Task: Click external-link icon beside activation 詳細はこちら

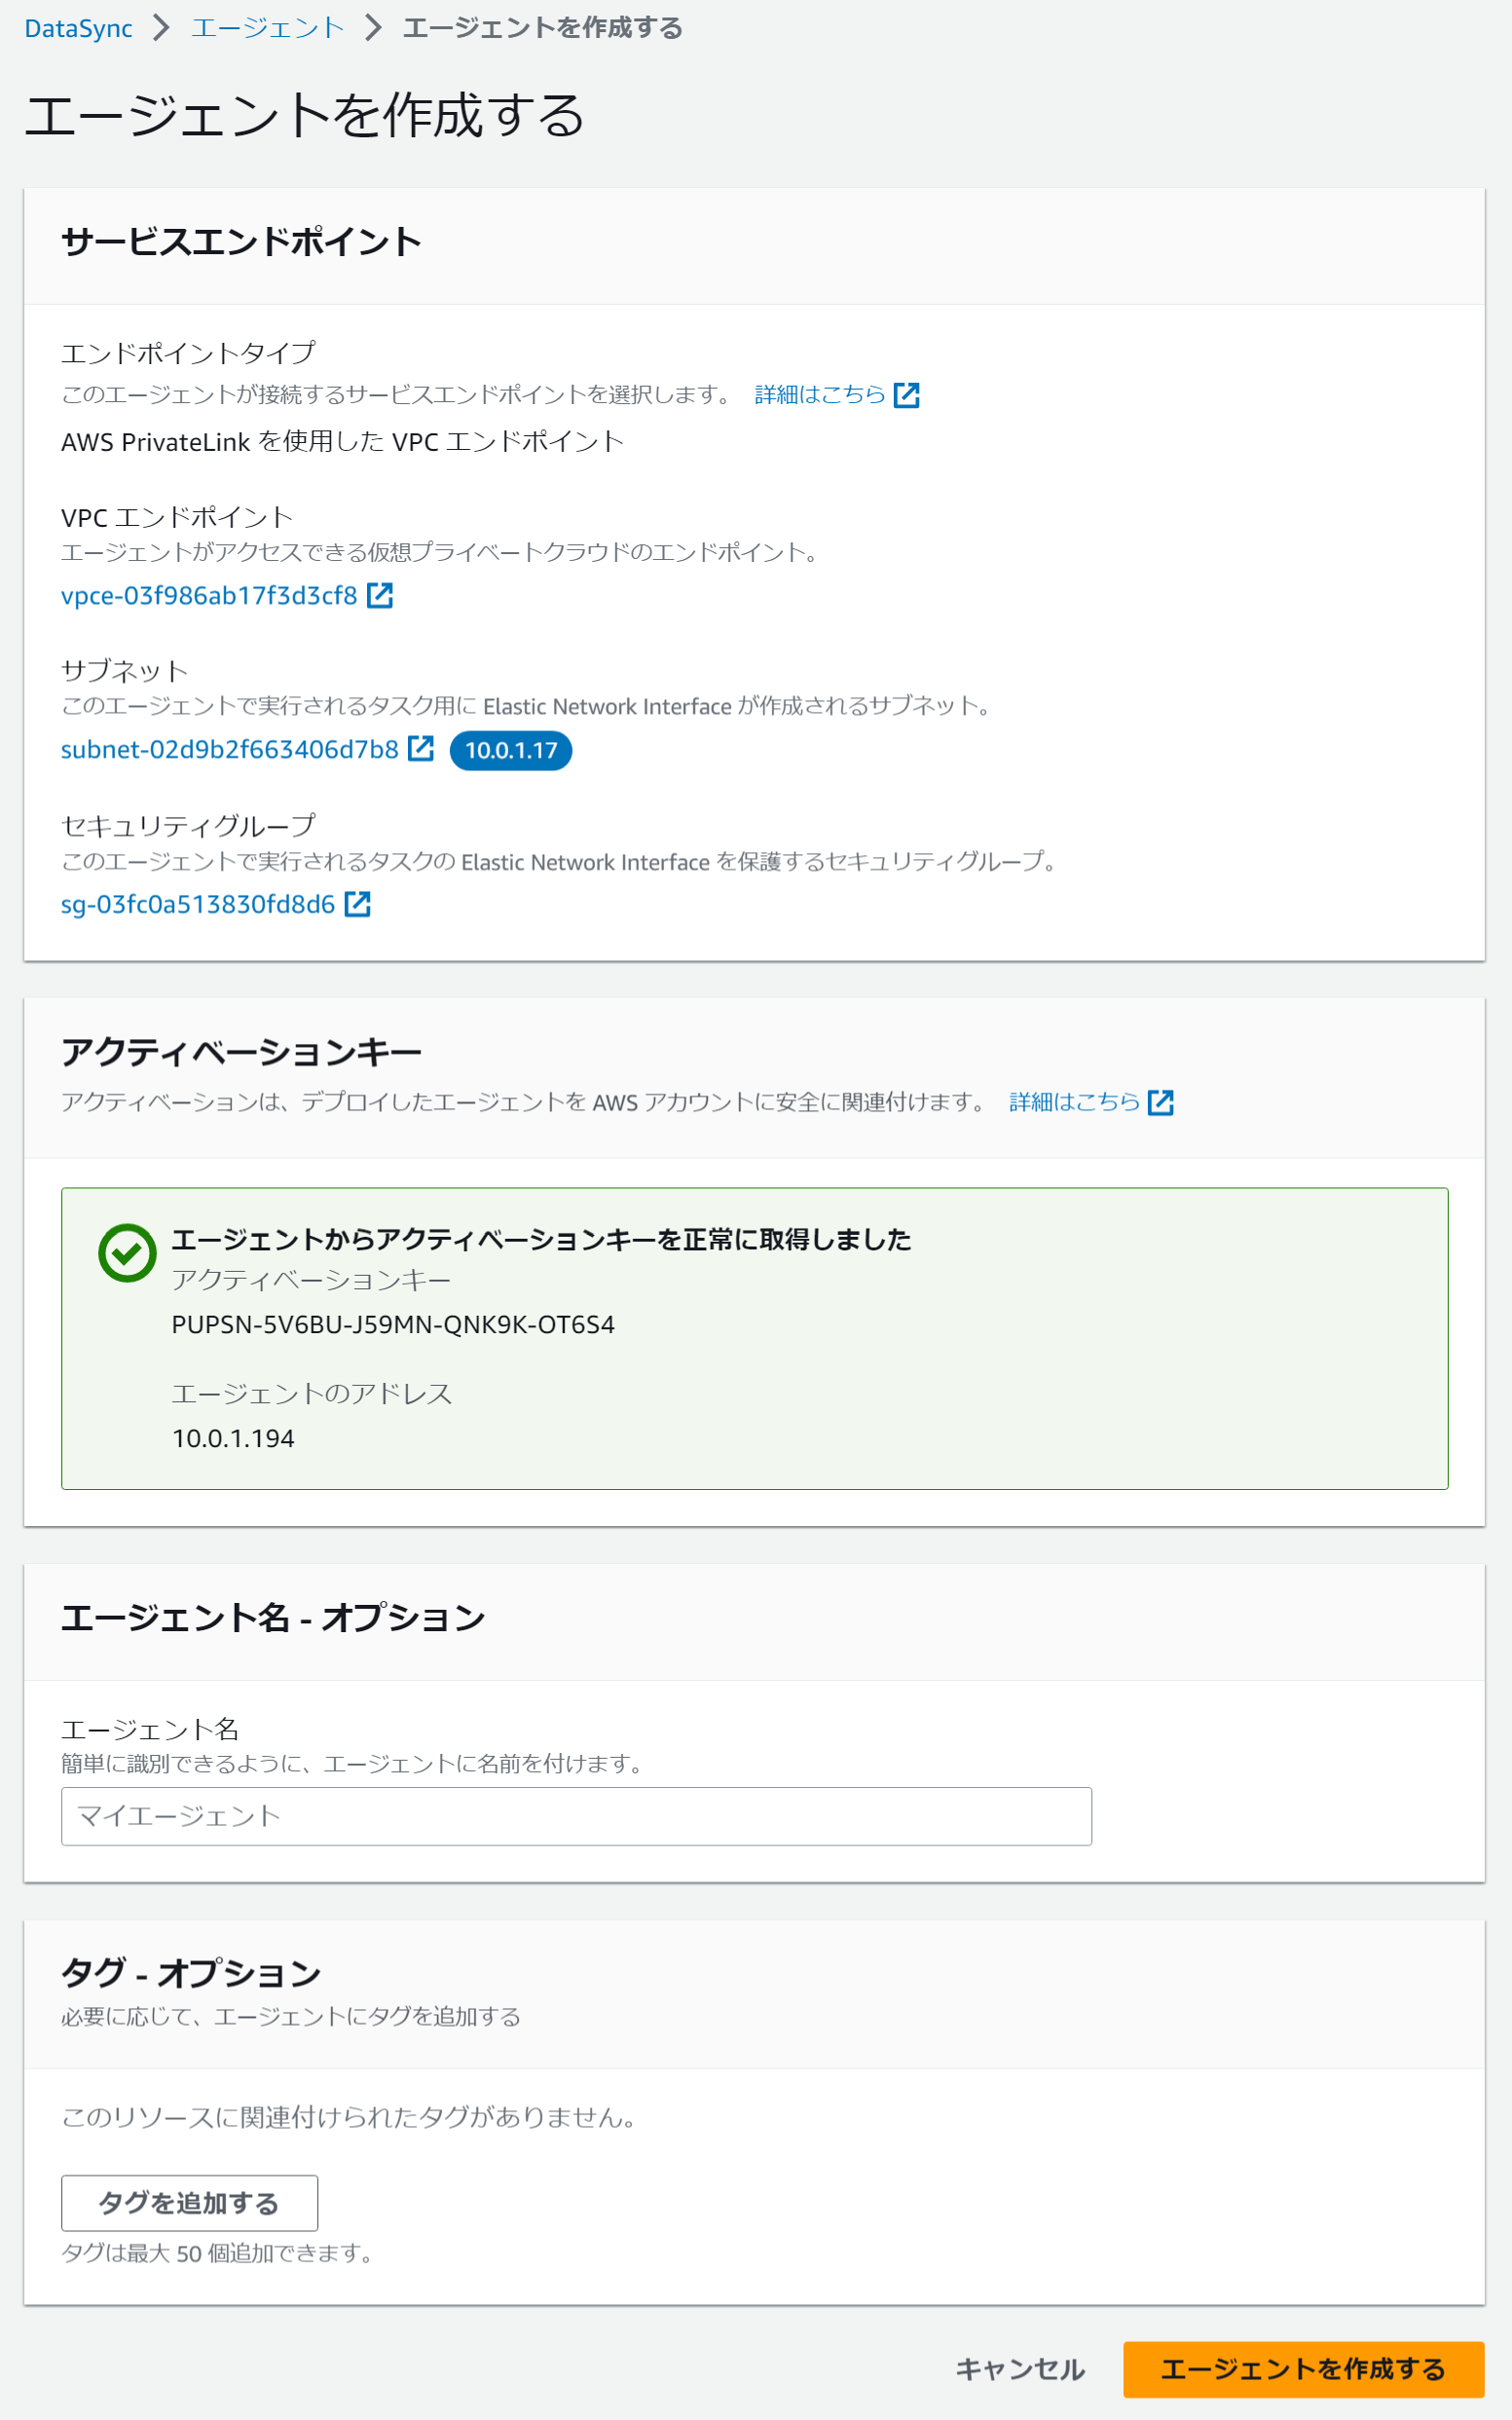Action: [x=1161, y=1102]
